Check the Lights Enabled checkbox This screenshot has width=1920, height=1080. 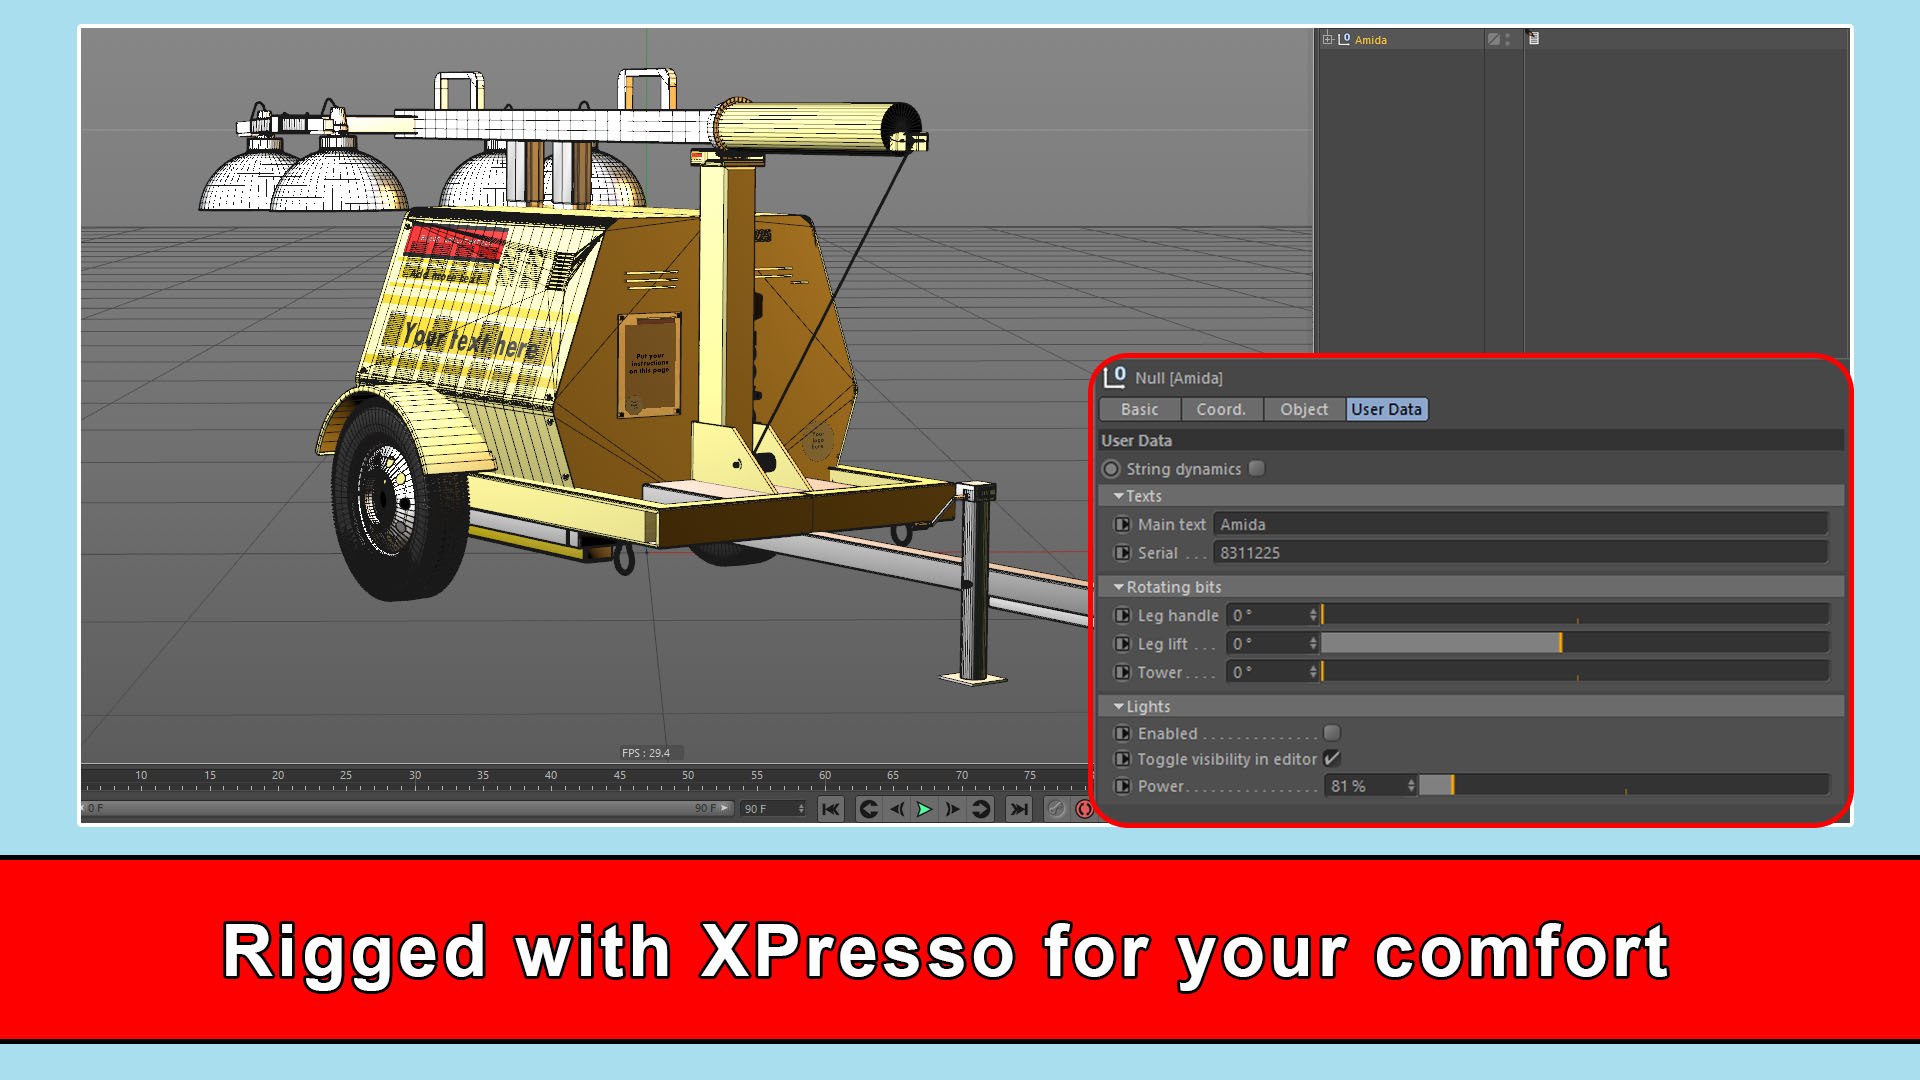1331,733
